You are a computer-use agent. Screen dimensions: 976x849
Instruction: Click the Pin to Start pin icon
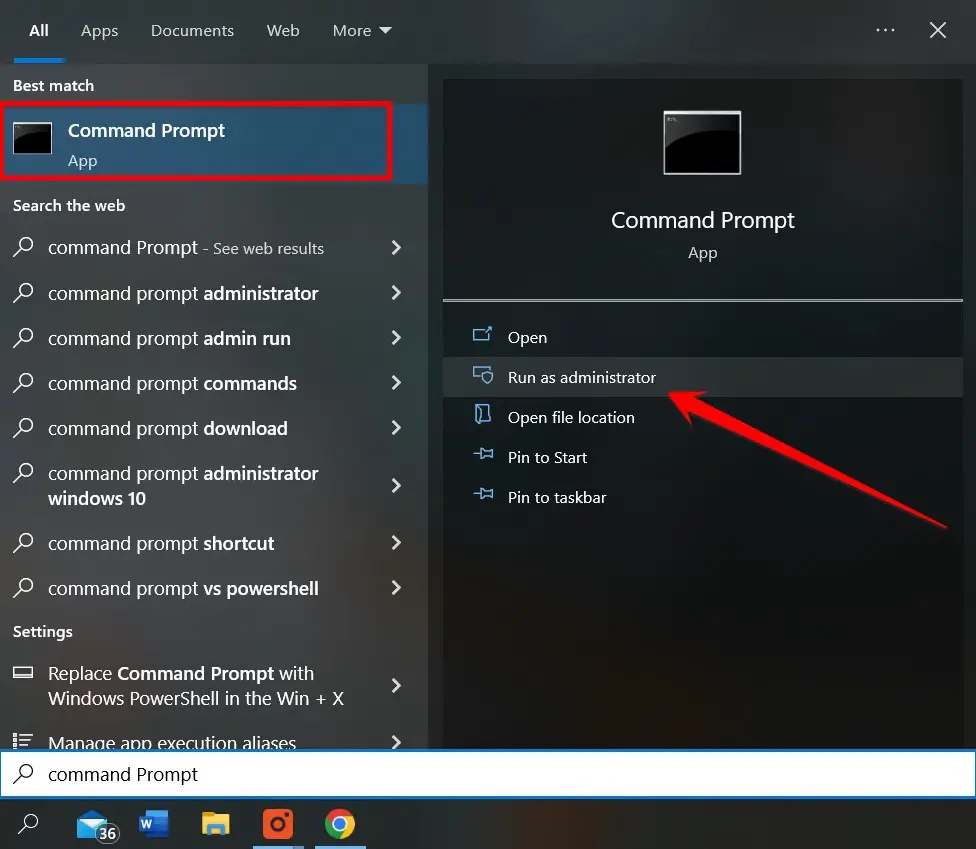(483, 454)
